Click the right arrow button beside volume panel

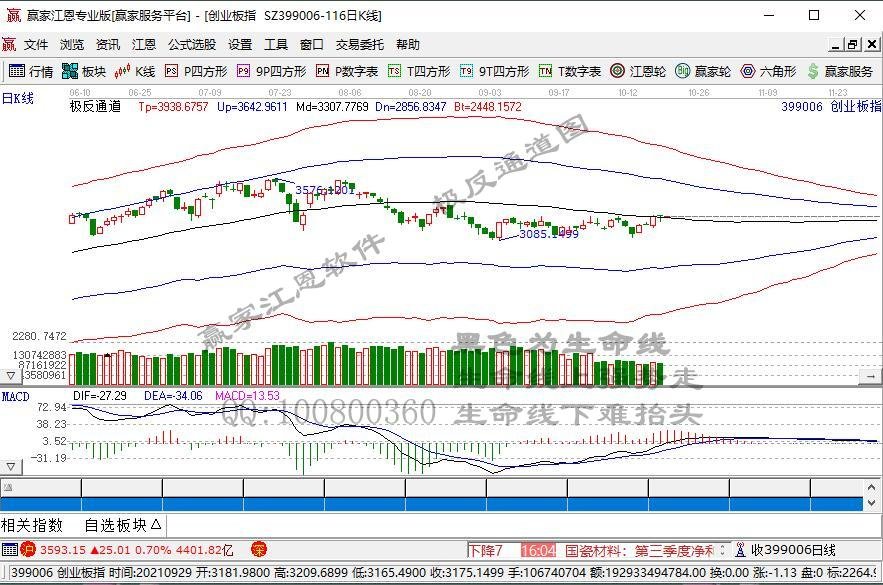871,376
